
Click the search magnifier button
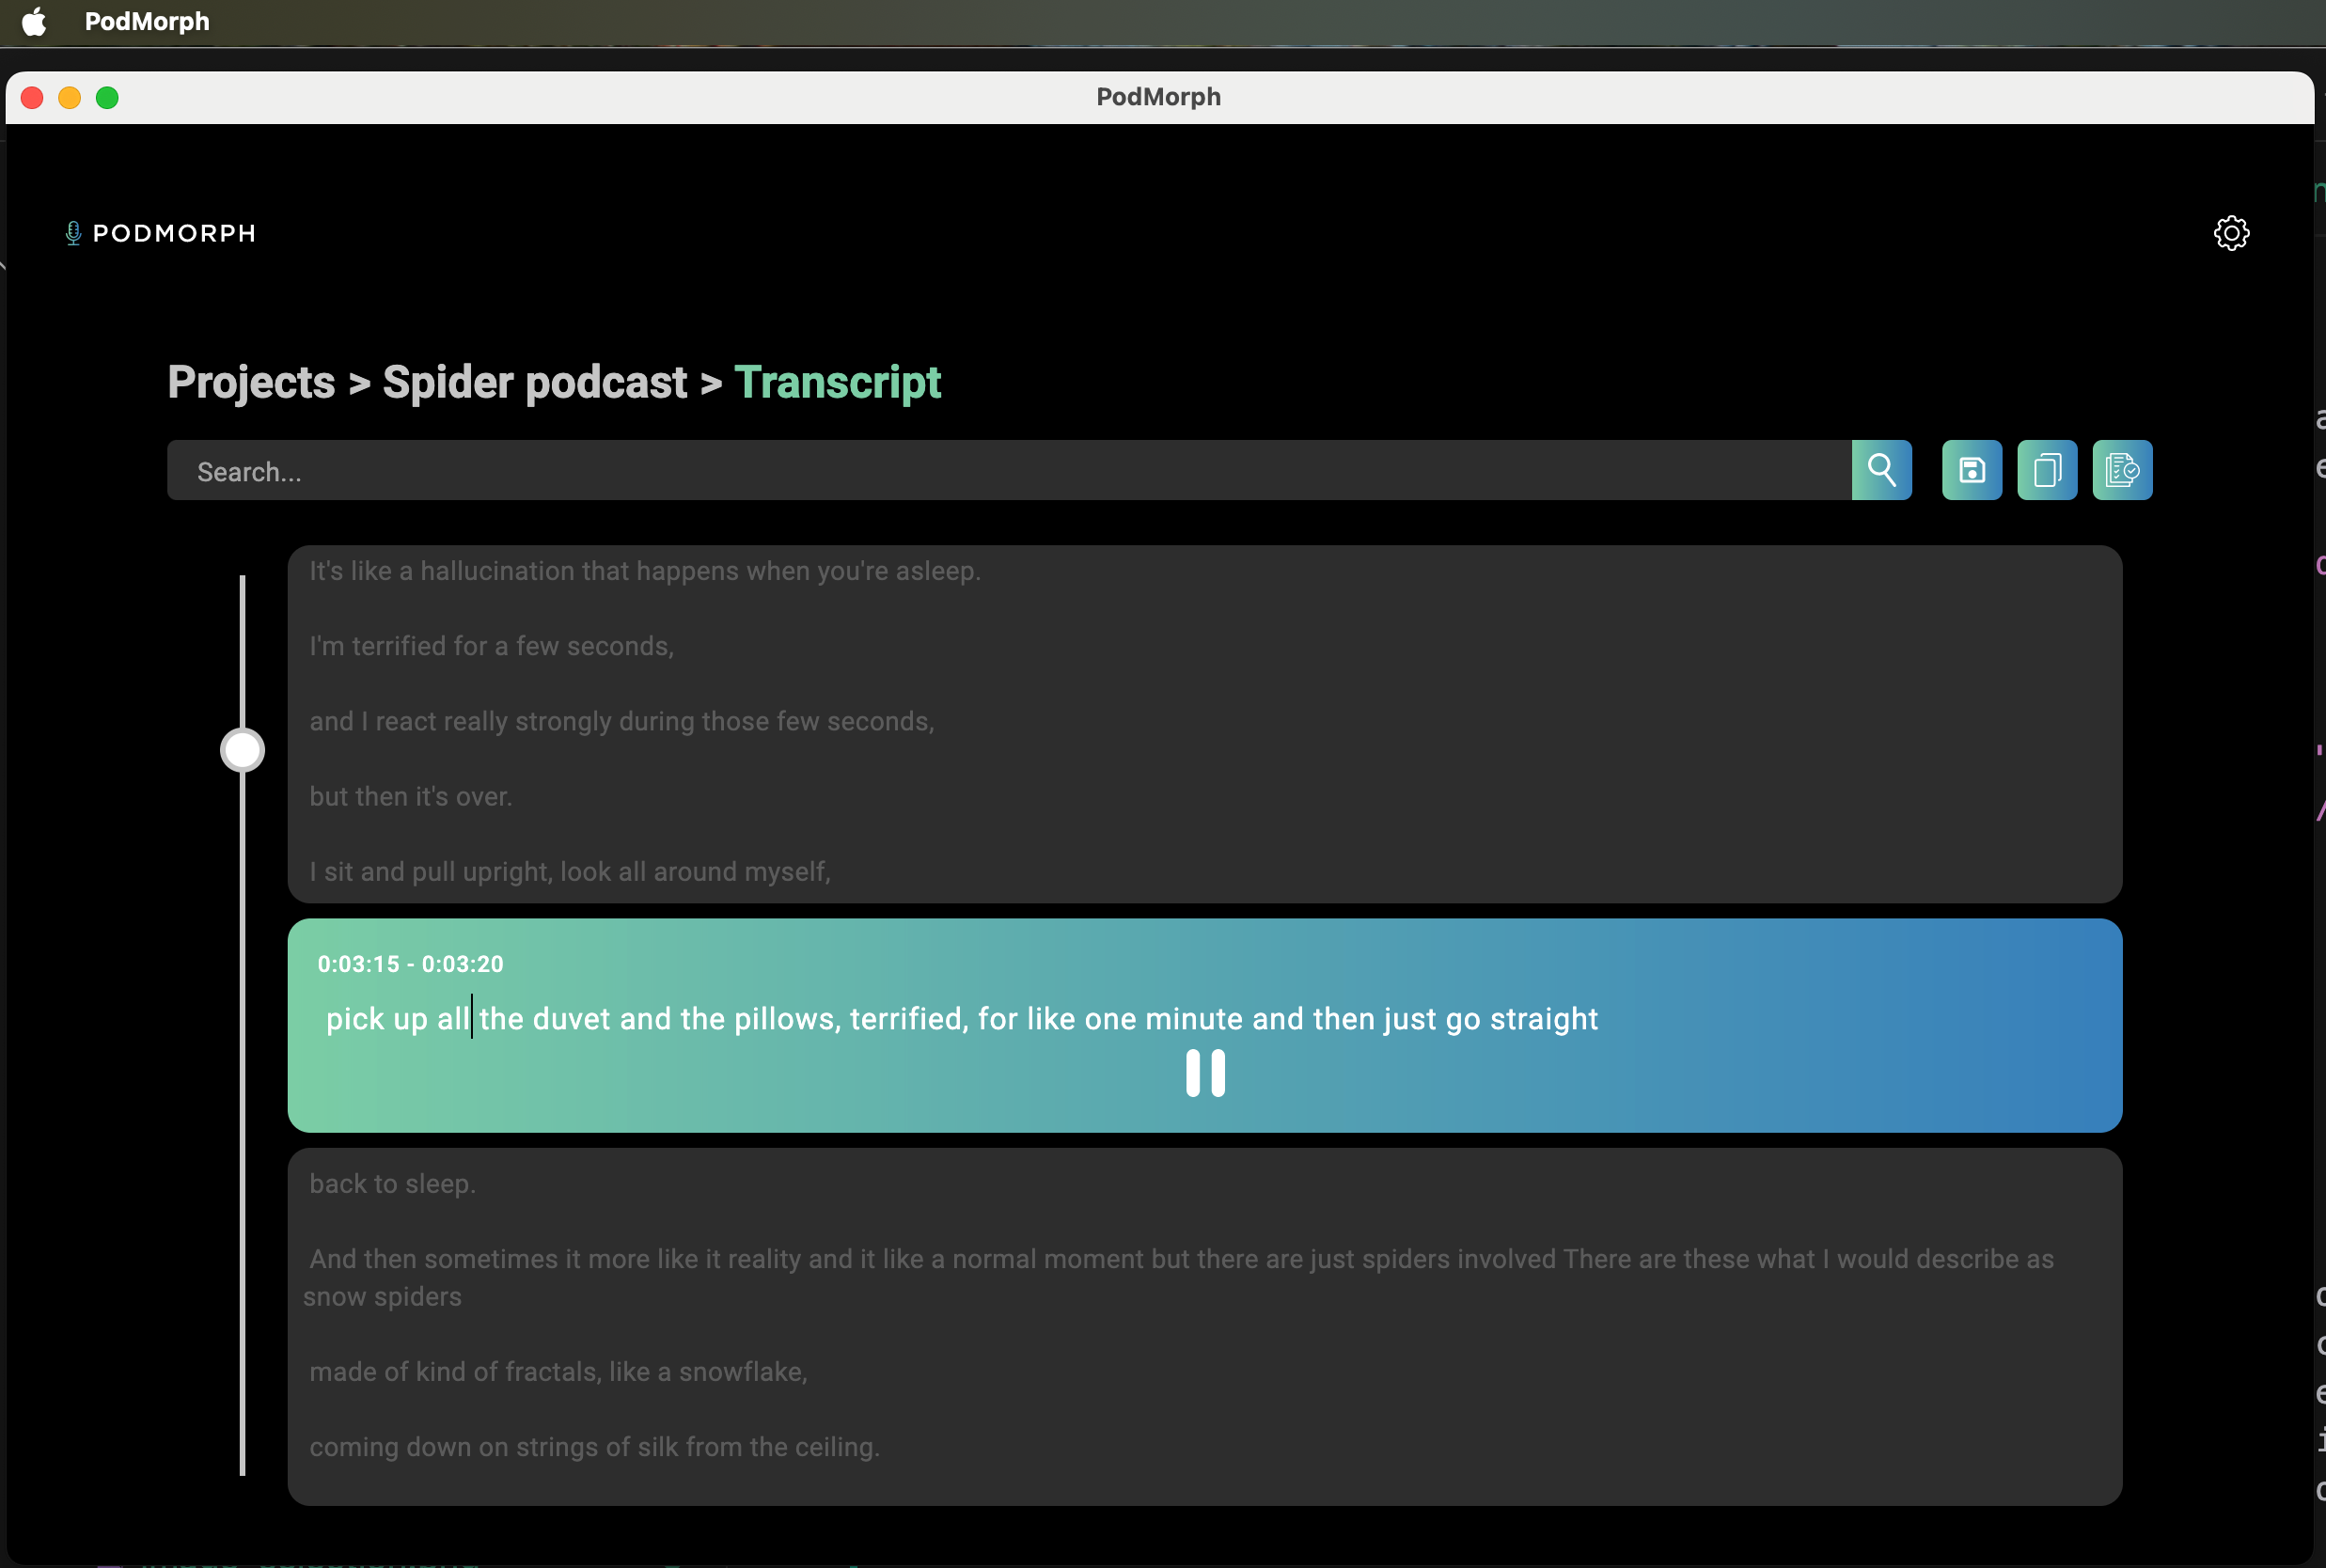click(1881, 470)
